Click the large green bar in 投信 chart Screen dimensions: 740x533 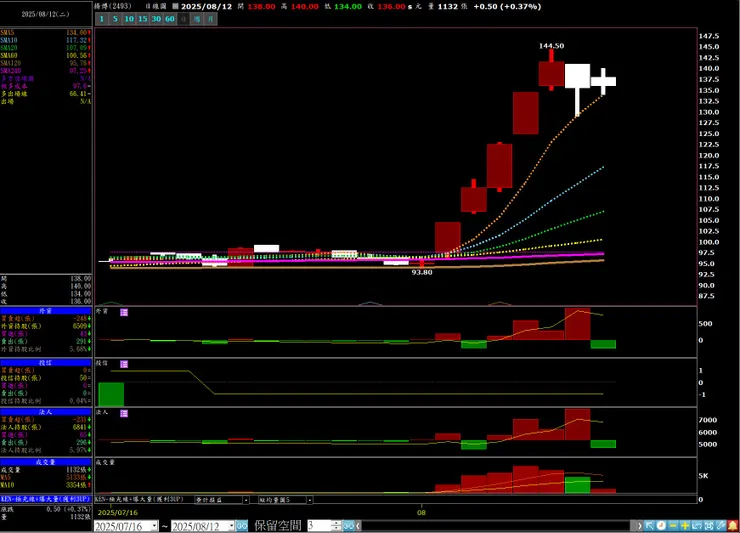click(x=111, y=394)
